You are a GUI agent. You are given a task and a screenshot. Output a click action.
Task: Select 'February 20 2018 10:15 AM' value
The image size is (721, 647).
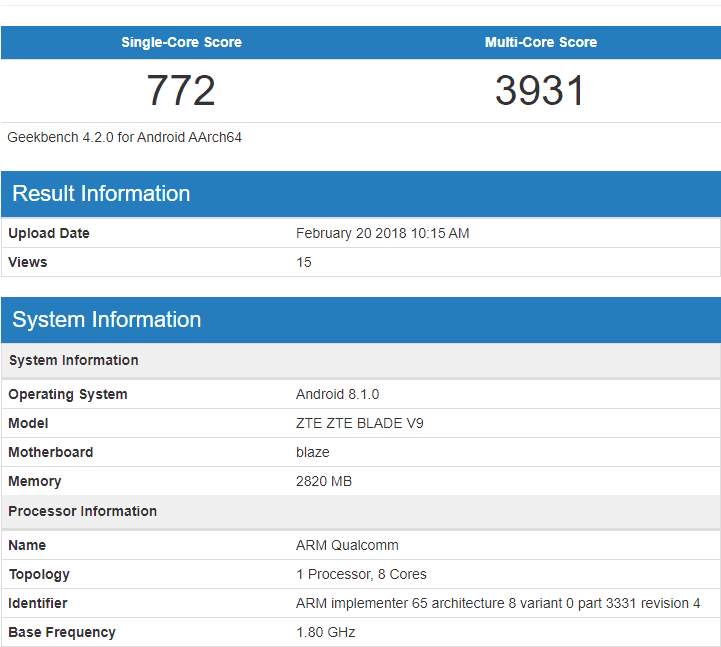(x=383, y=233)
